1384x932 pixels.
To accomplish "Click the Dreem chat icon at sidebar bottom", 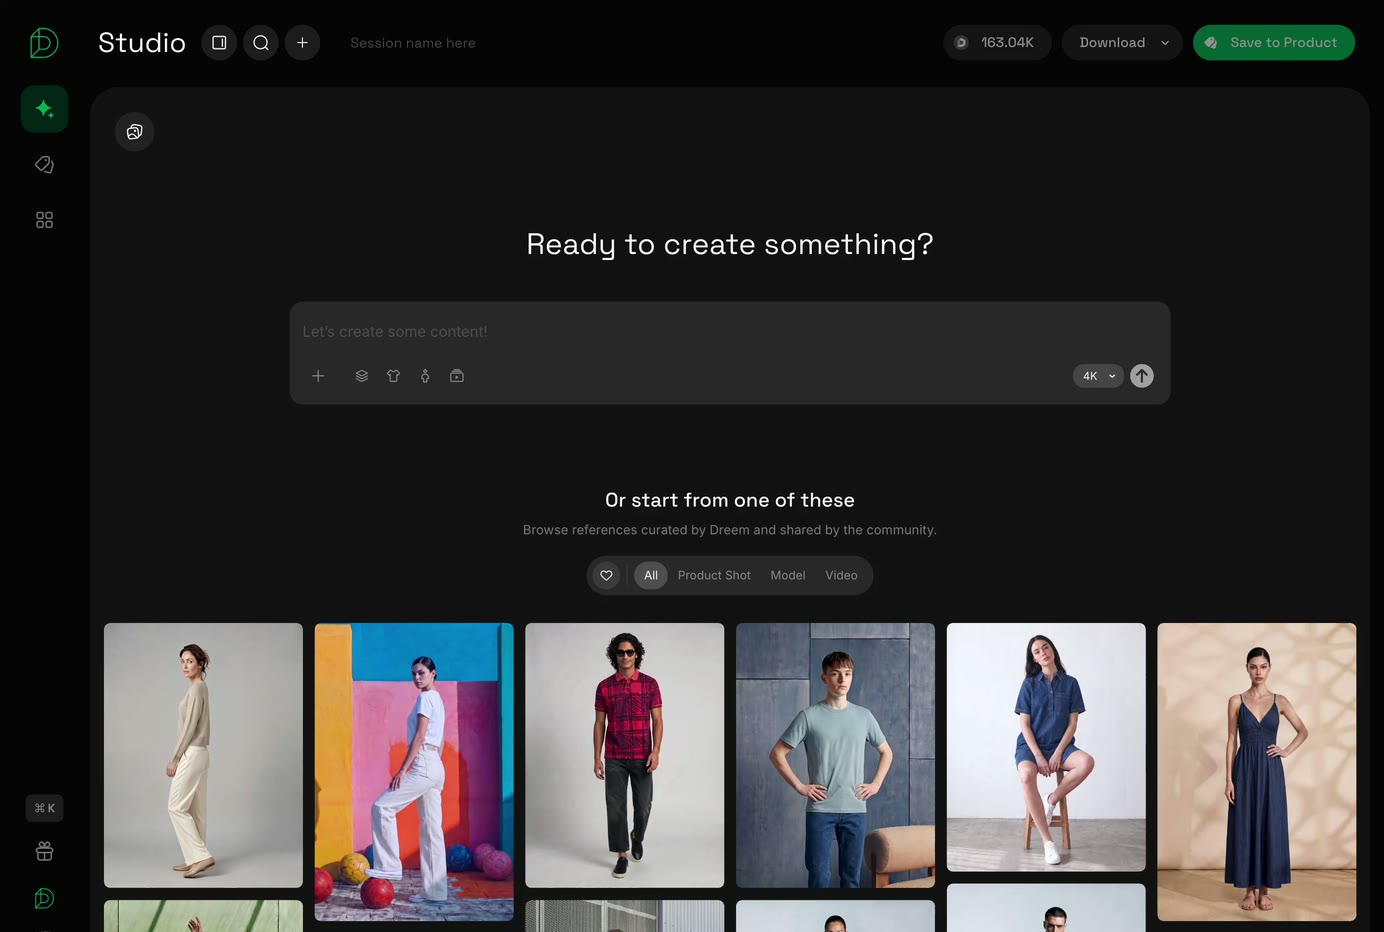I will [44, 899].
